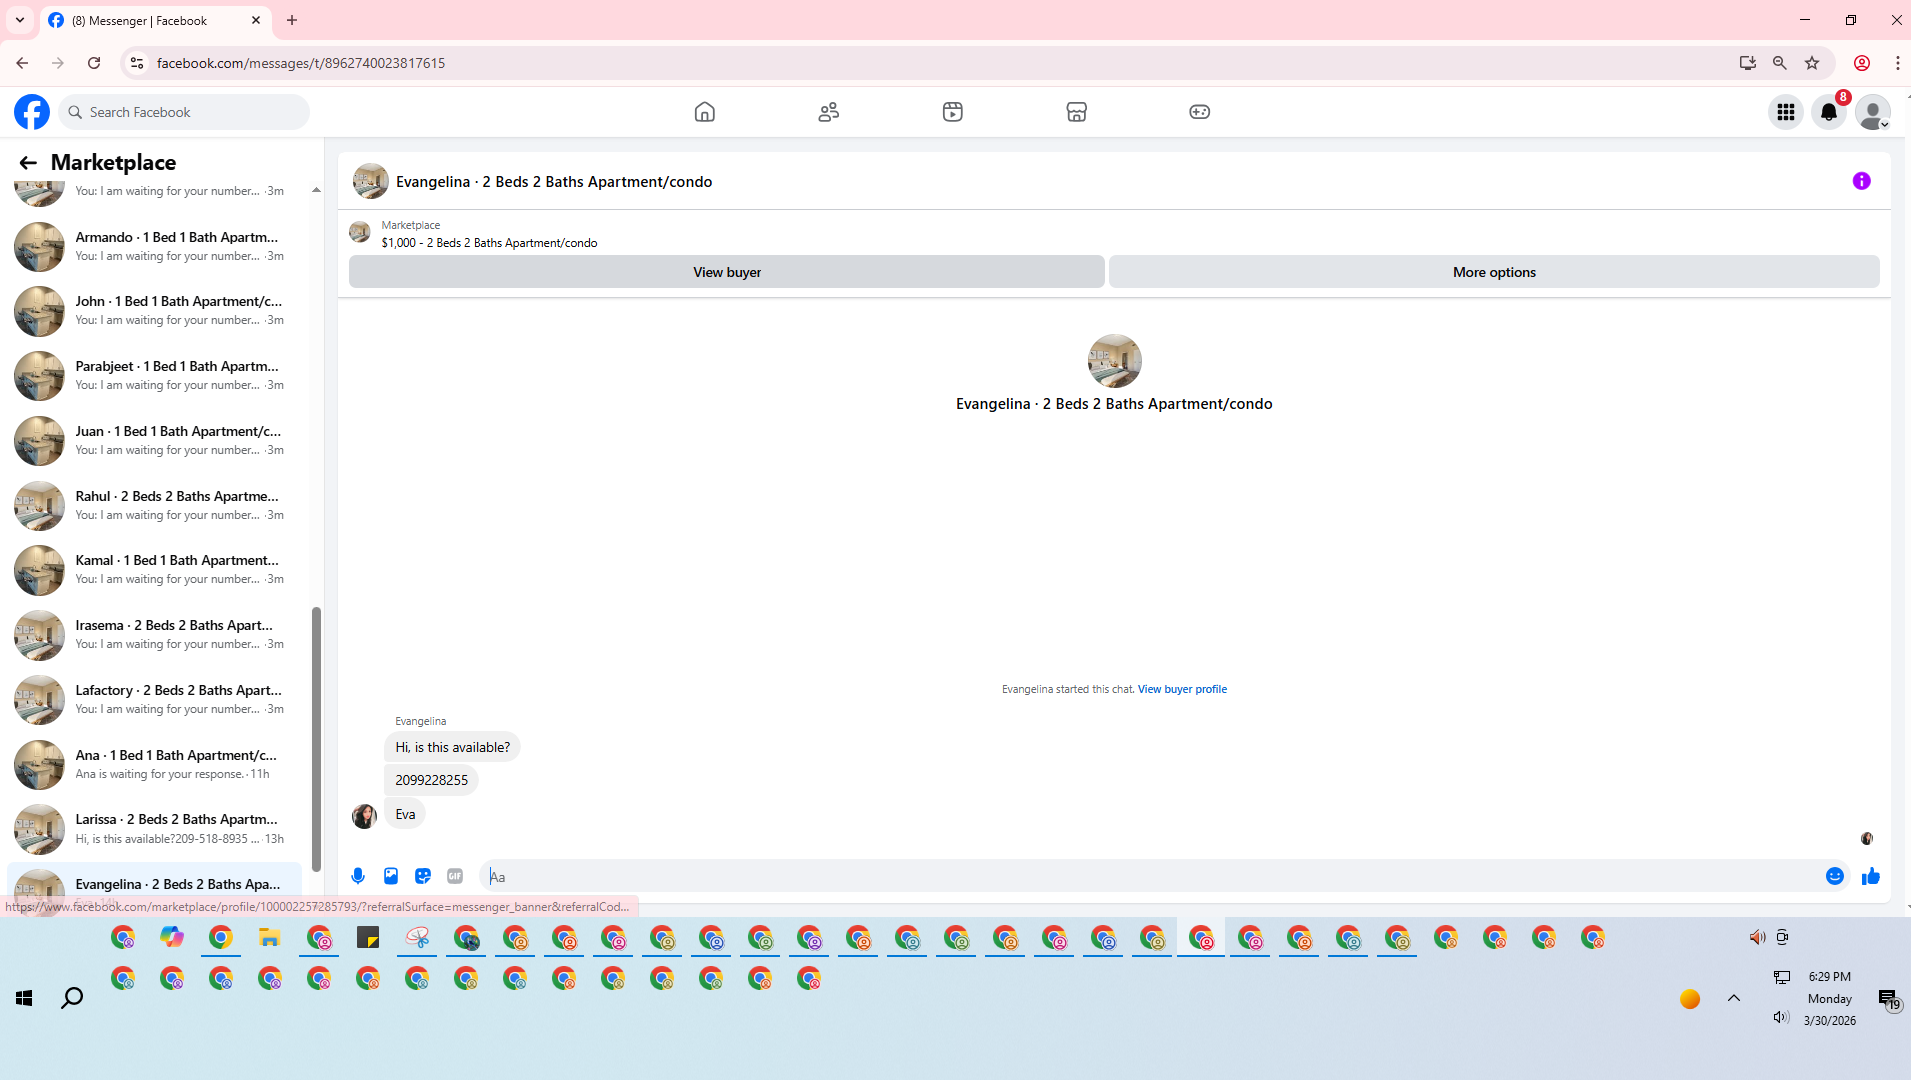Click the View buyer button
The width and height of the screenshot is (1911, 1080).
point(727,272)
